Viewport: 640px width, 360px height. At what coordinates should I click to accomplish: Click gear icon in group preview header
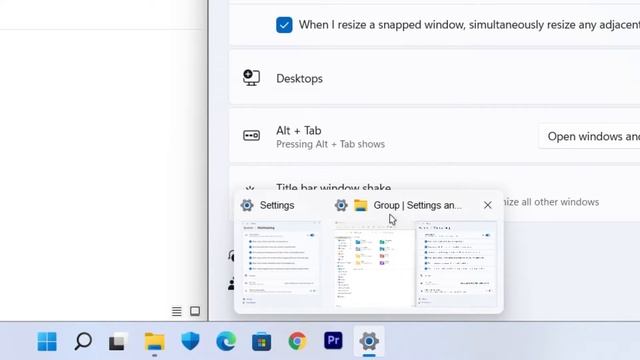pos(341,205)
